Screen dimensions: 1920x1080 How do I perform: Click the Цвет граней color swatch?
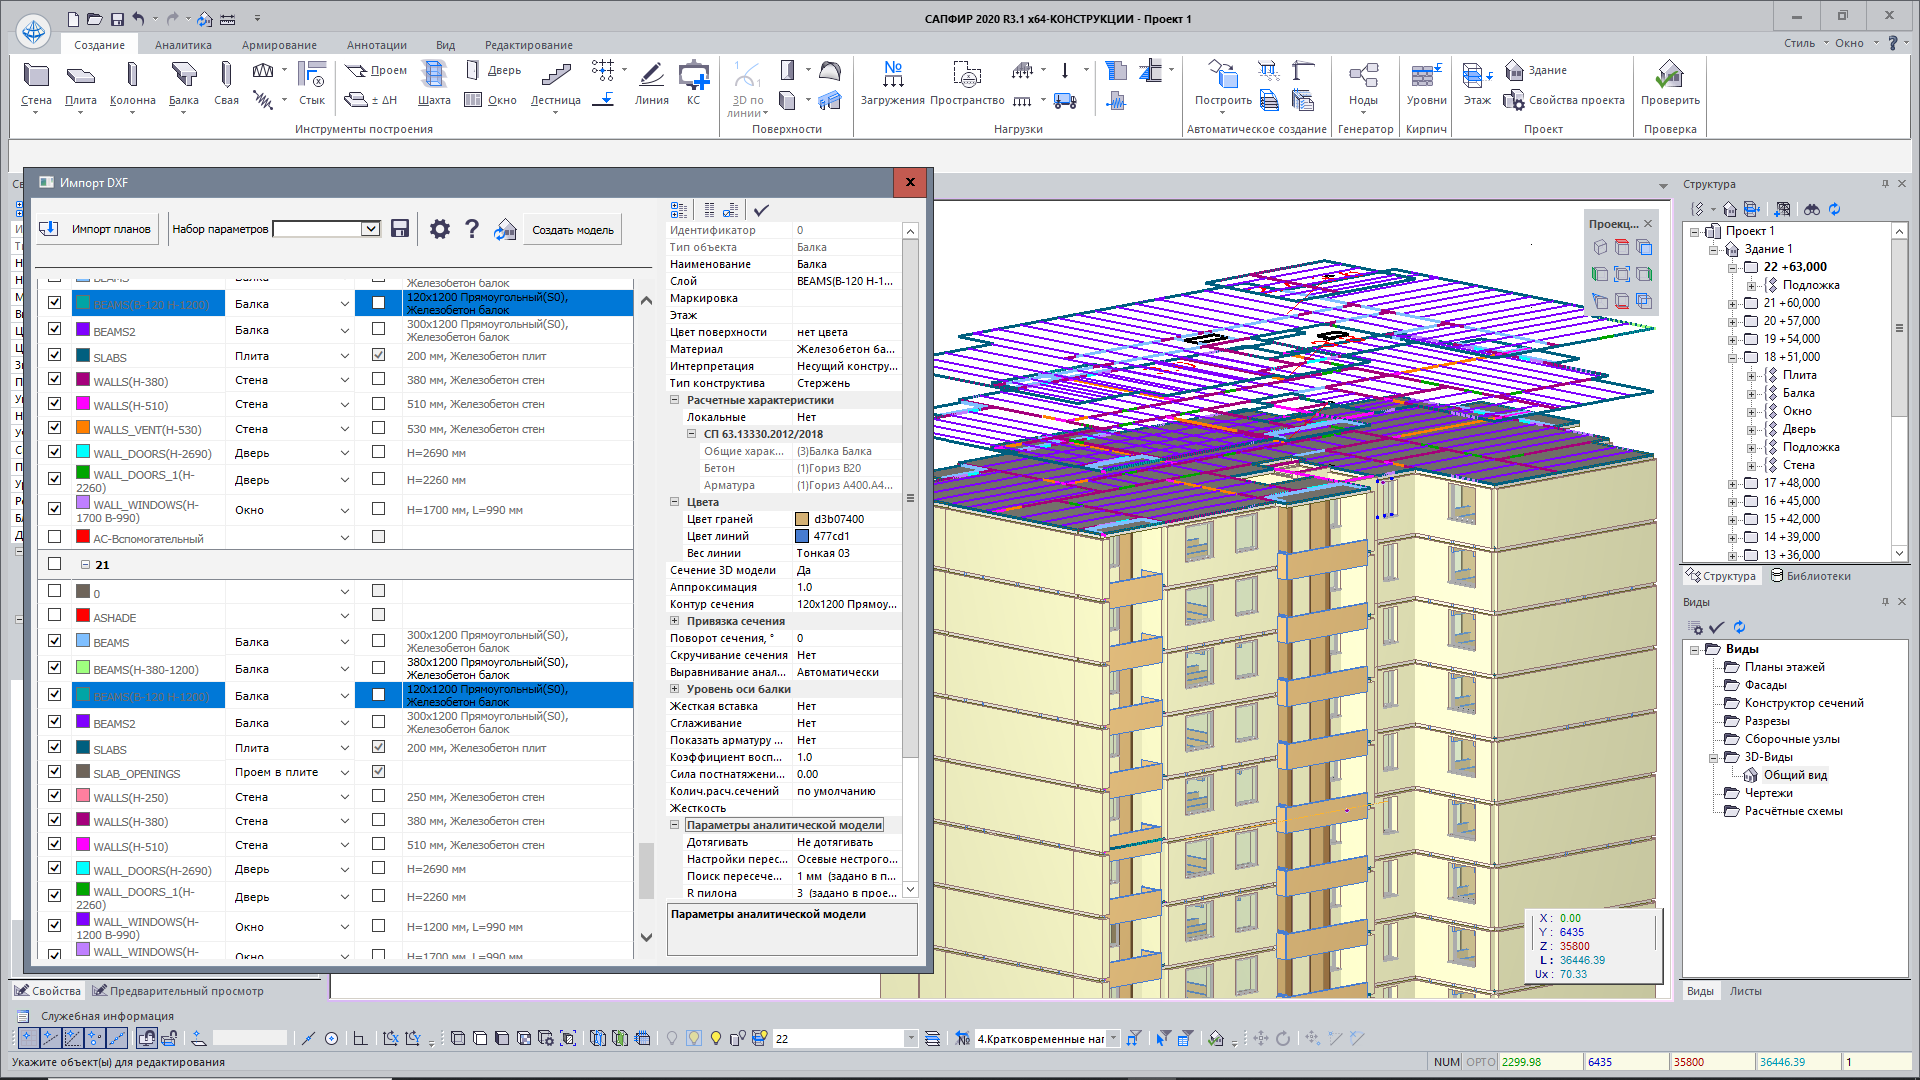click(x=802, y=519)
